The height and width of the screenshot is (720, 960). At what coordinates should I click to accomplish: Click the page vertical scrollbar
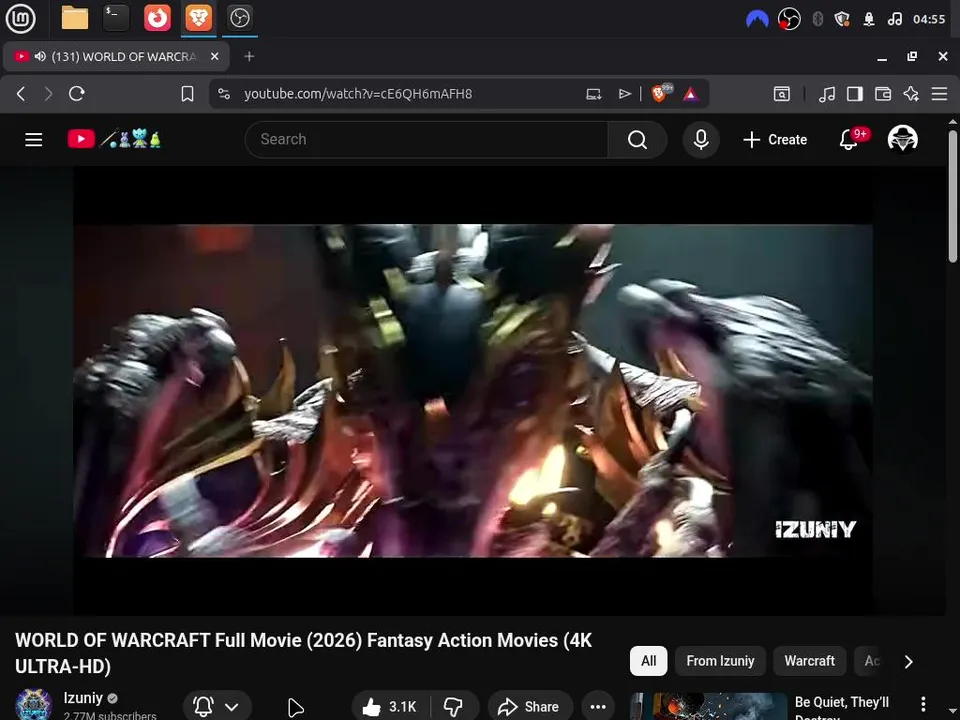[x=953, y=196]
